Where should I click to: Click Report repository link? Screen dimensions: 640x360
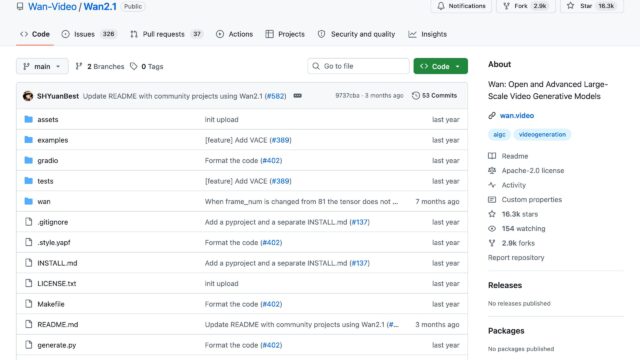pyautogui.click(x=516, y=258)
